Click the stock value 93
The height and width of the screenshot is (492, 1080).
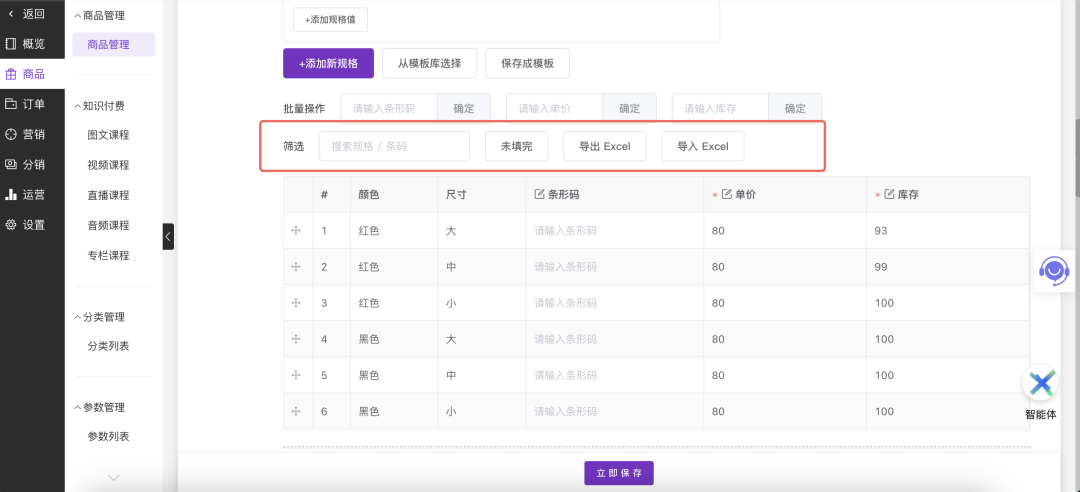coord(881,231)
